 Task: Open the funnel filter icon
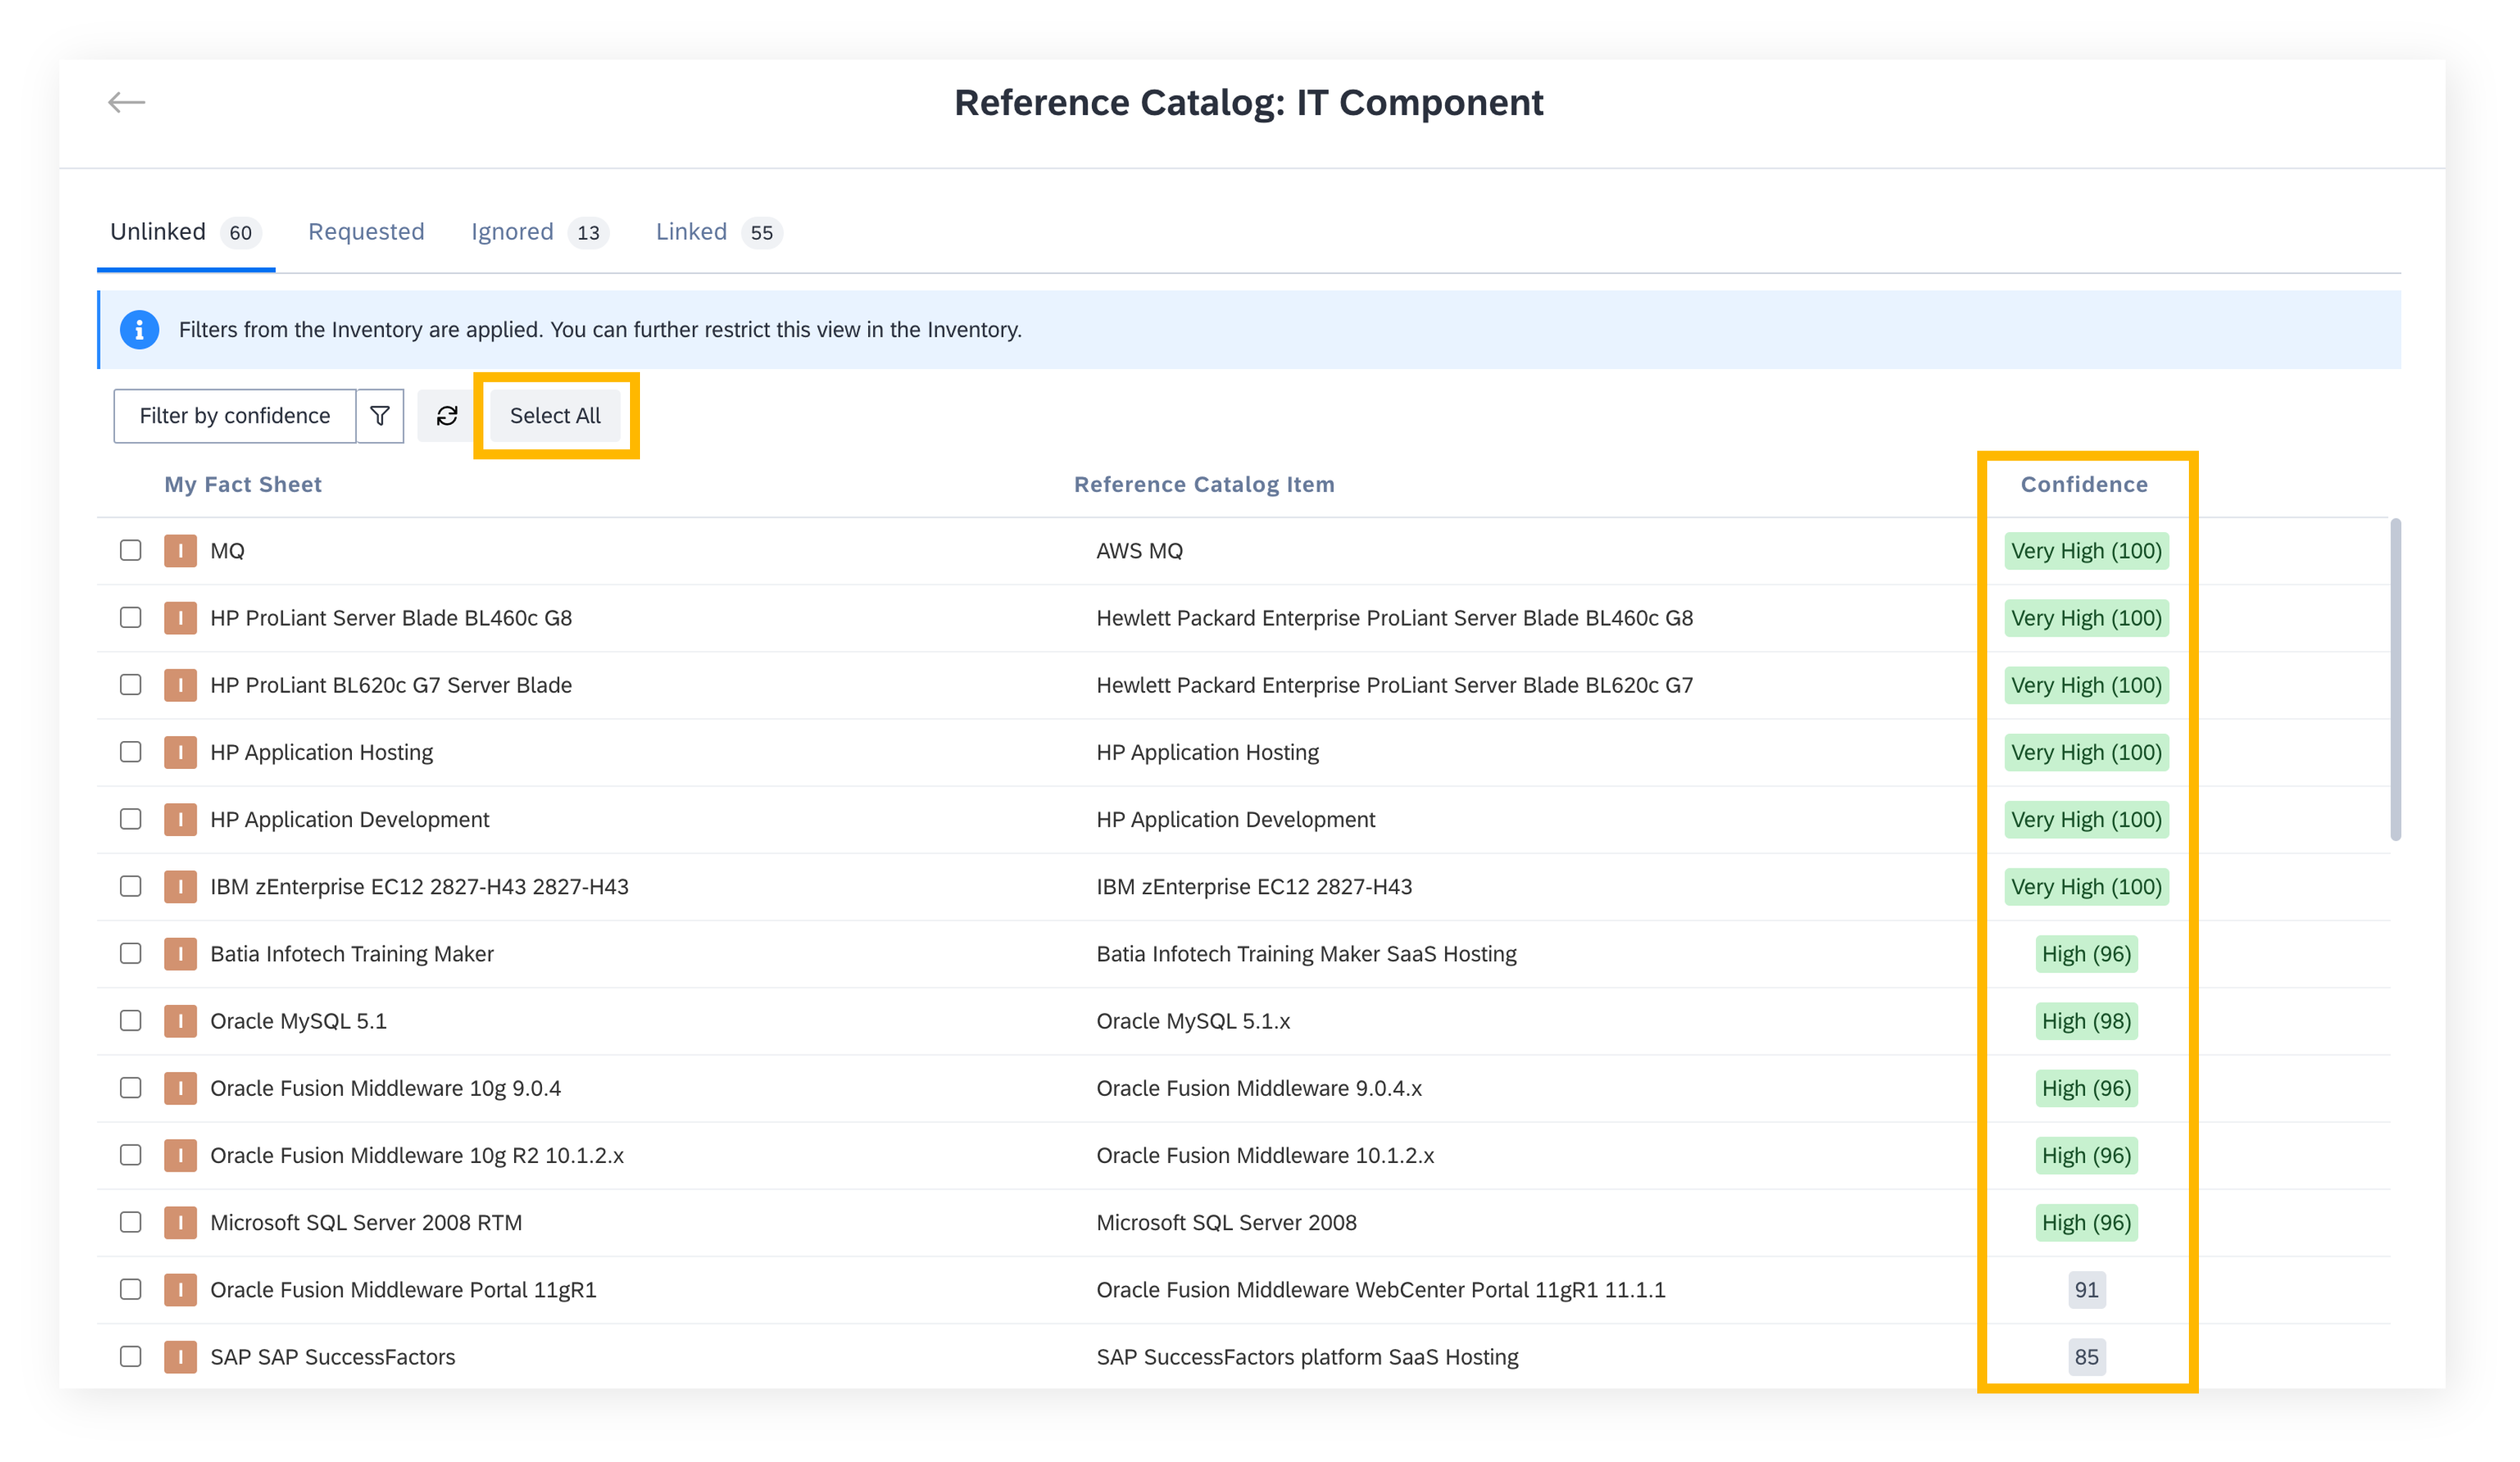point(380,416)
